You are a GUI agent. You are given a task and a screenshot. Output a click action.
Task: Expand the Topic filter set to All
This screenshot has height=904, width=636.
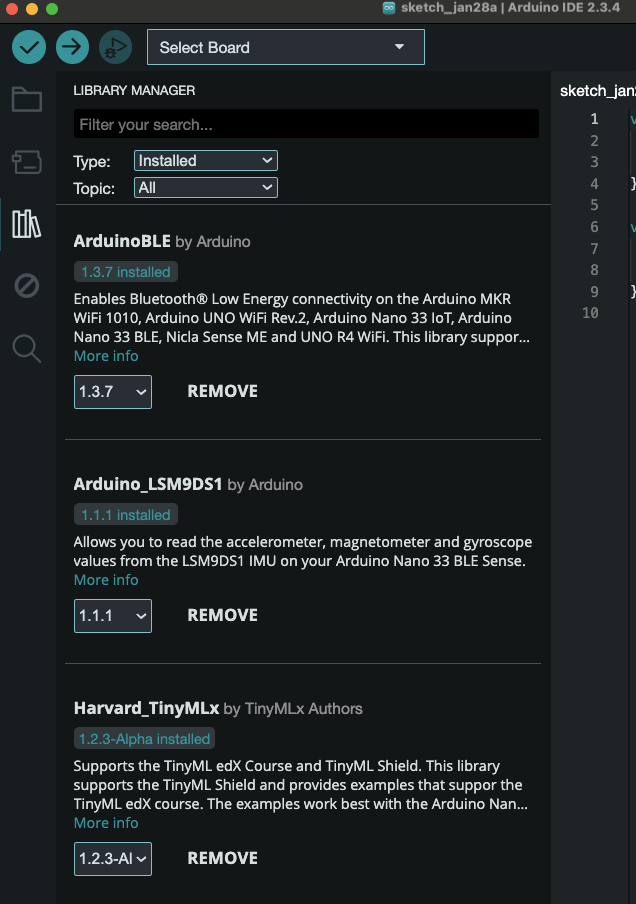coord(205,188)
